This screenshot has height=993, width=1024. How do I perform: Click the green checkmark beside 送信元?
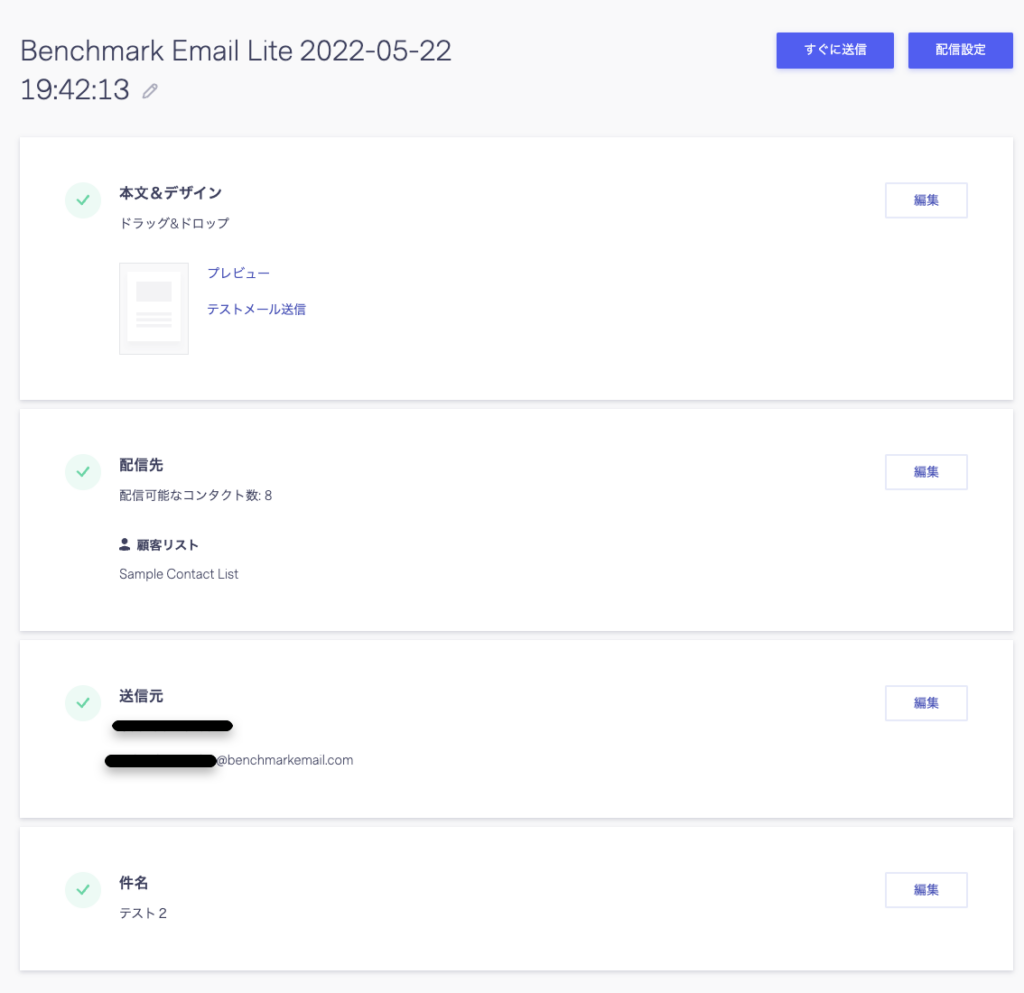pyautogui.click(x=83, y=703)
